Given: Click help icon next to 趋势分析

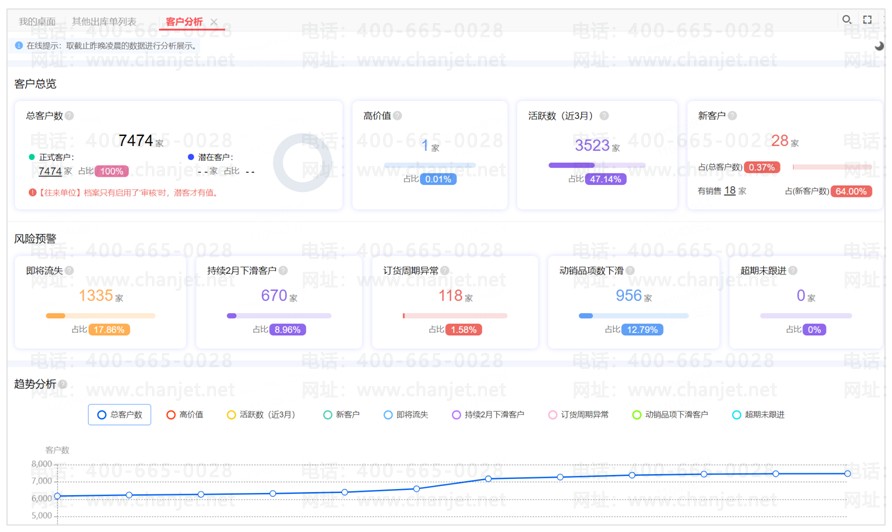Looking at the screenshot, I should 63,384.
